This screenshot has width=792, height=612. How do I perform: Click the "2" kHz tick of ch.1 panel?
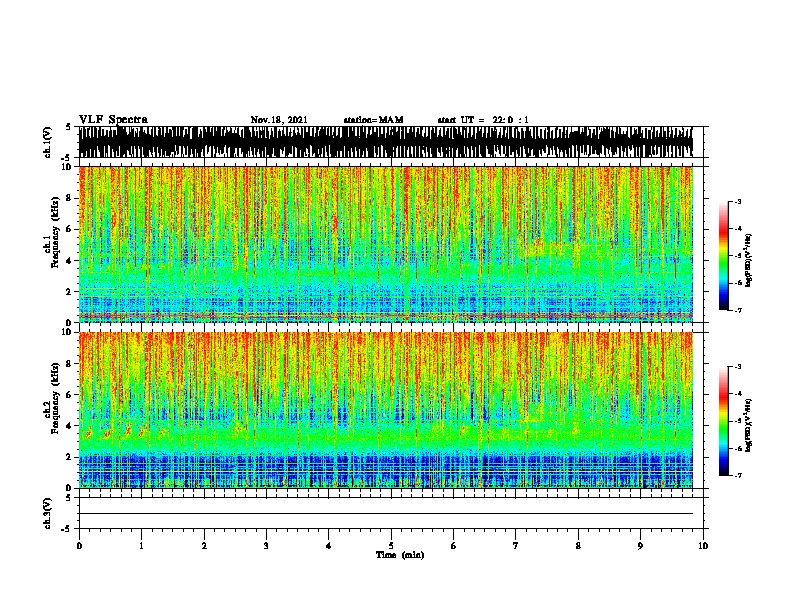(x=70, y=292)
